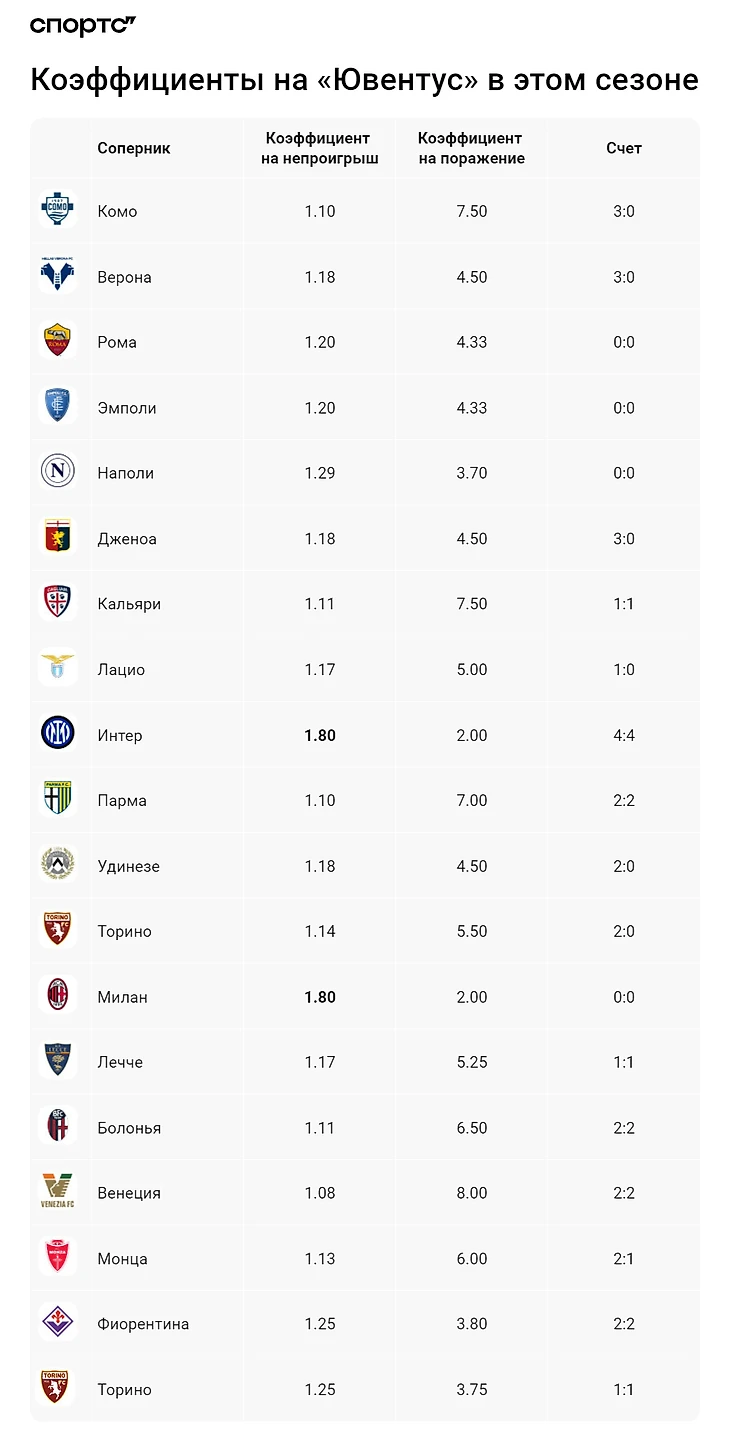Click the Inter club crest icon
730x1437 pixels.
point(58,735)
